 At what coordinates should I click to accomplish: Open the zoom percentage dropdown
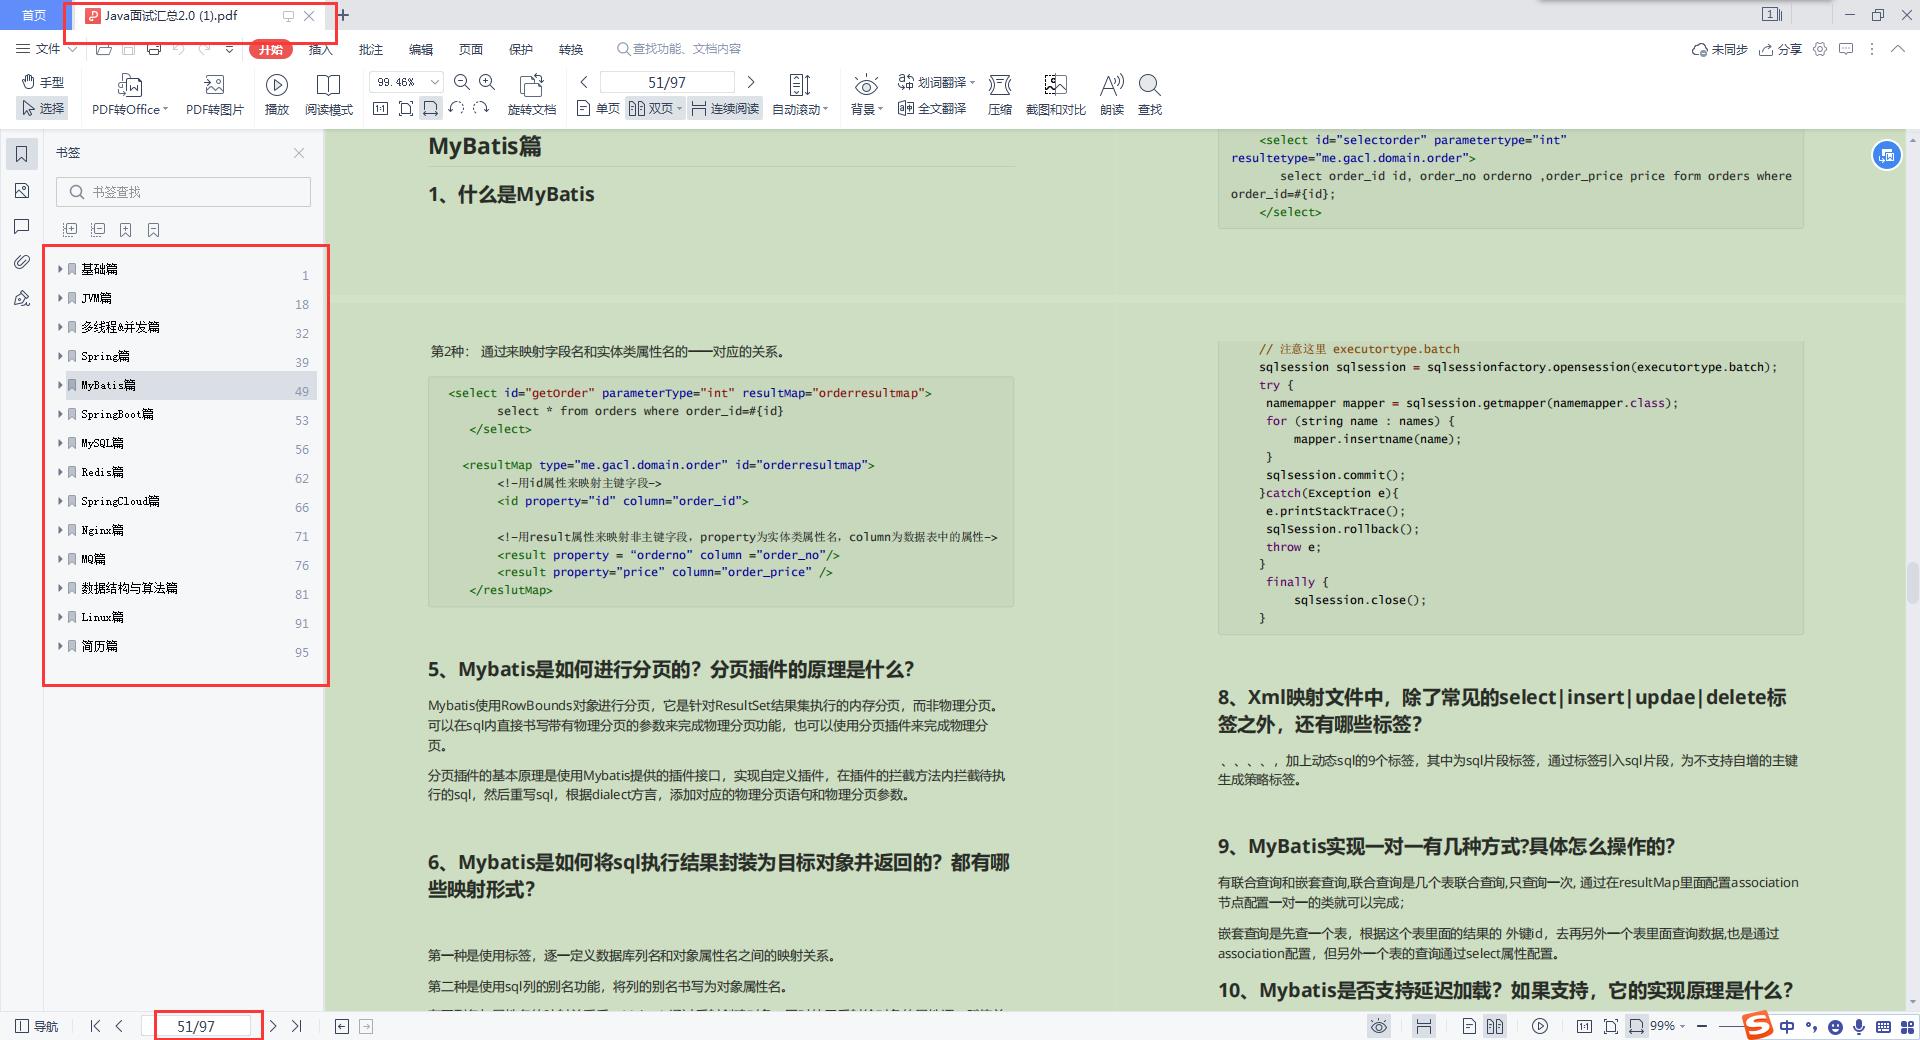(x=435, y=82)
